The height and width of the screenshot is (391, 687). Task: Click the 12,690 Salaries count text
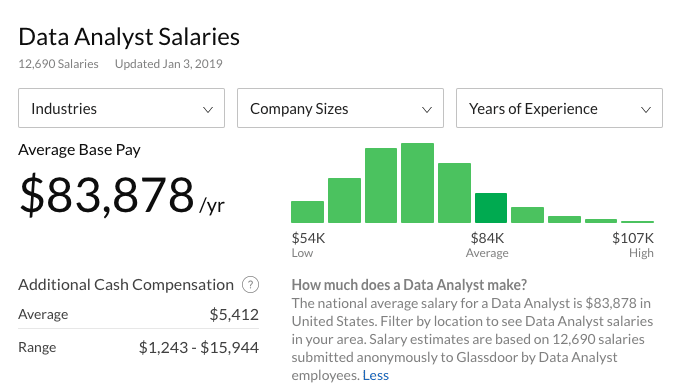(x=58, y=64)
